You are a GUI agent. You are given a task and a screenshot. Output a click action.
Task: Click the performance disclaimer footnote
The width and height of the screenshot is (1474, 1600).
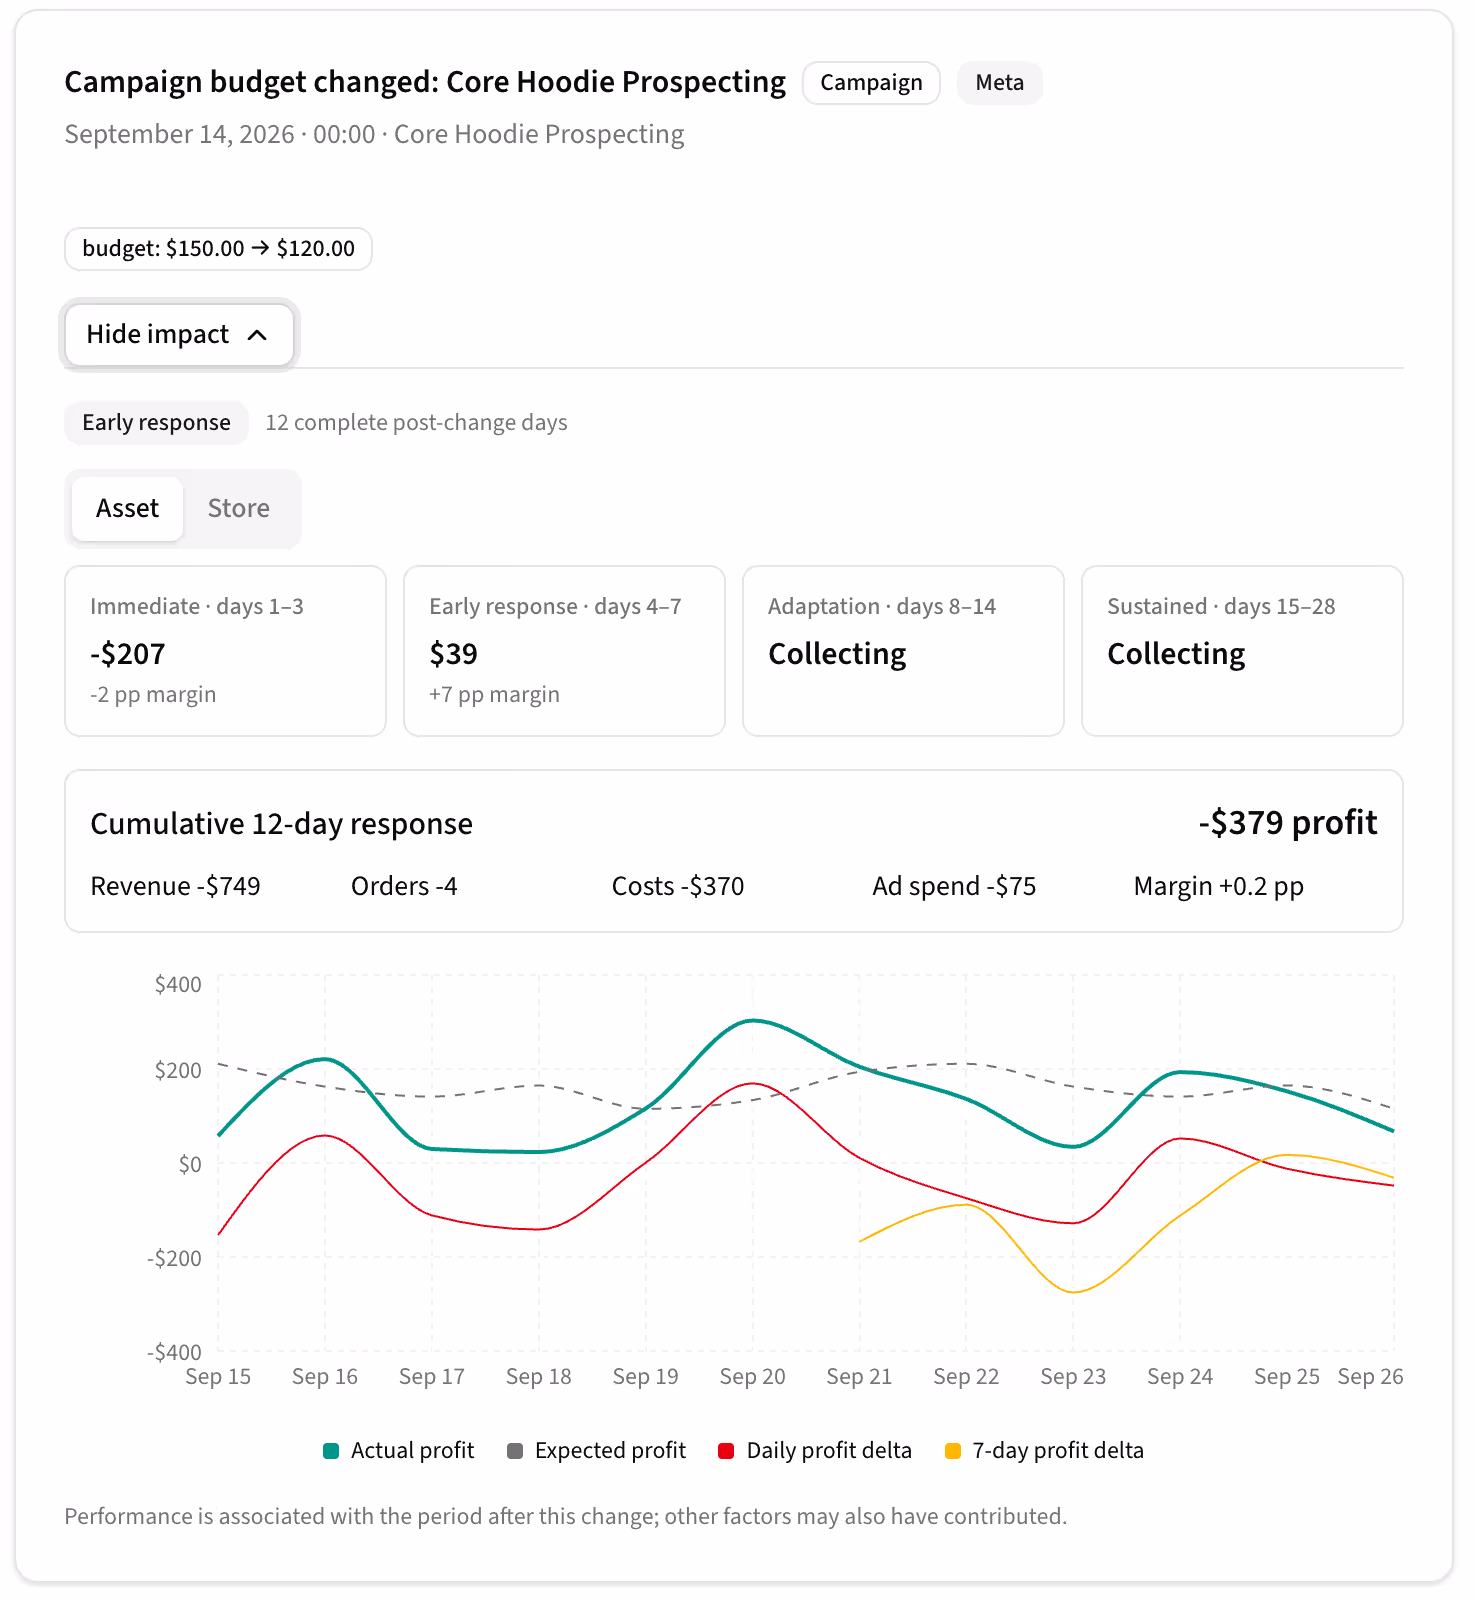click(x=566, y=1517)
